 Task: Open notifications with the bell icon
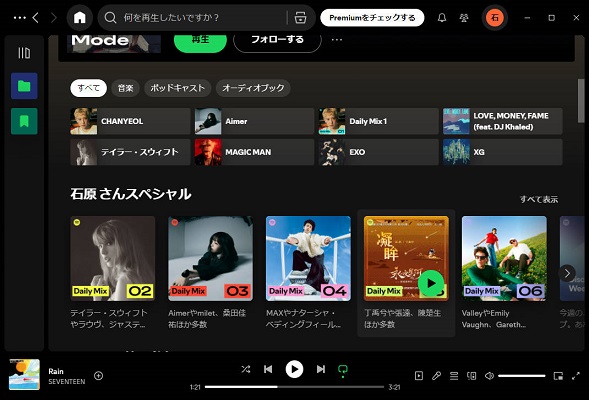pyautogui.click(x=442, y=18)
